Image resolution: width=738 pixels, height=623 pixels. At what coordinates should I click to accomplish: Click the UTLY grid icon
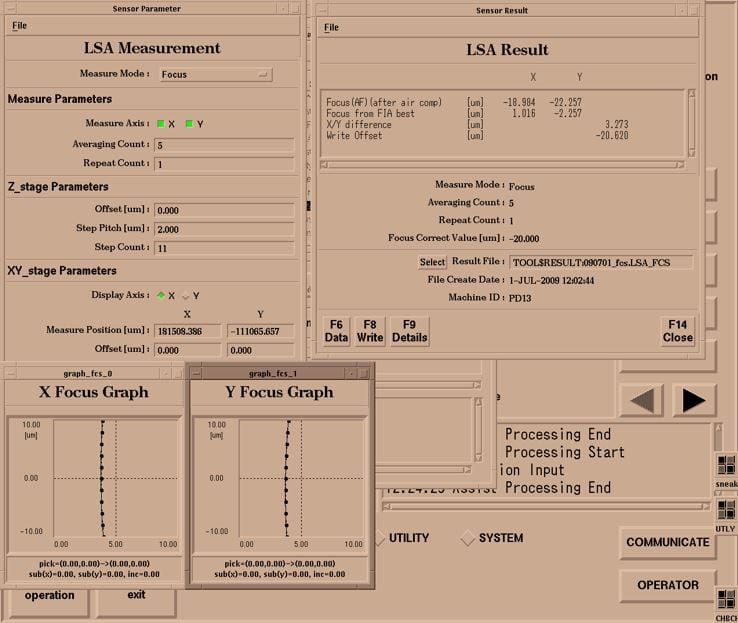(x=726, y=510)
